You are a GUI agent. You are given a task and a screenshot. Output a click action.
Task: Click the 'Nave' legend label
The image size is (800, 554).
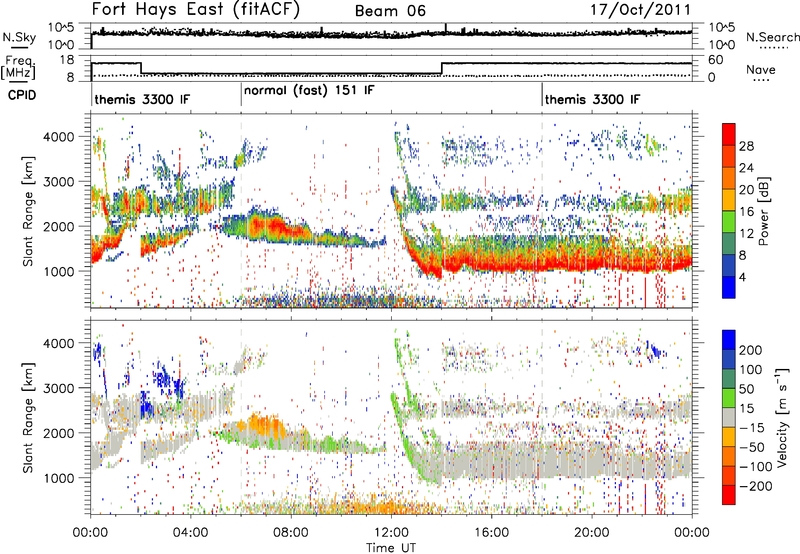[761, 69]
